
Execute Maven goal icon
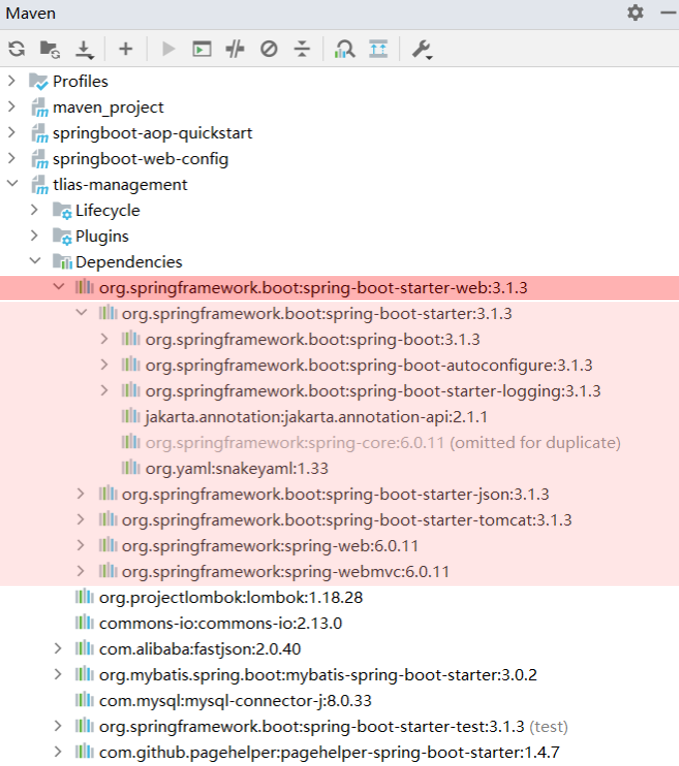pos(202,49)
